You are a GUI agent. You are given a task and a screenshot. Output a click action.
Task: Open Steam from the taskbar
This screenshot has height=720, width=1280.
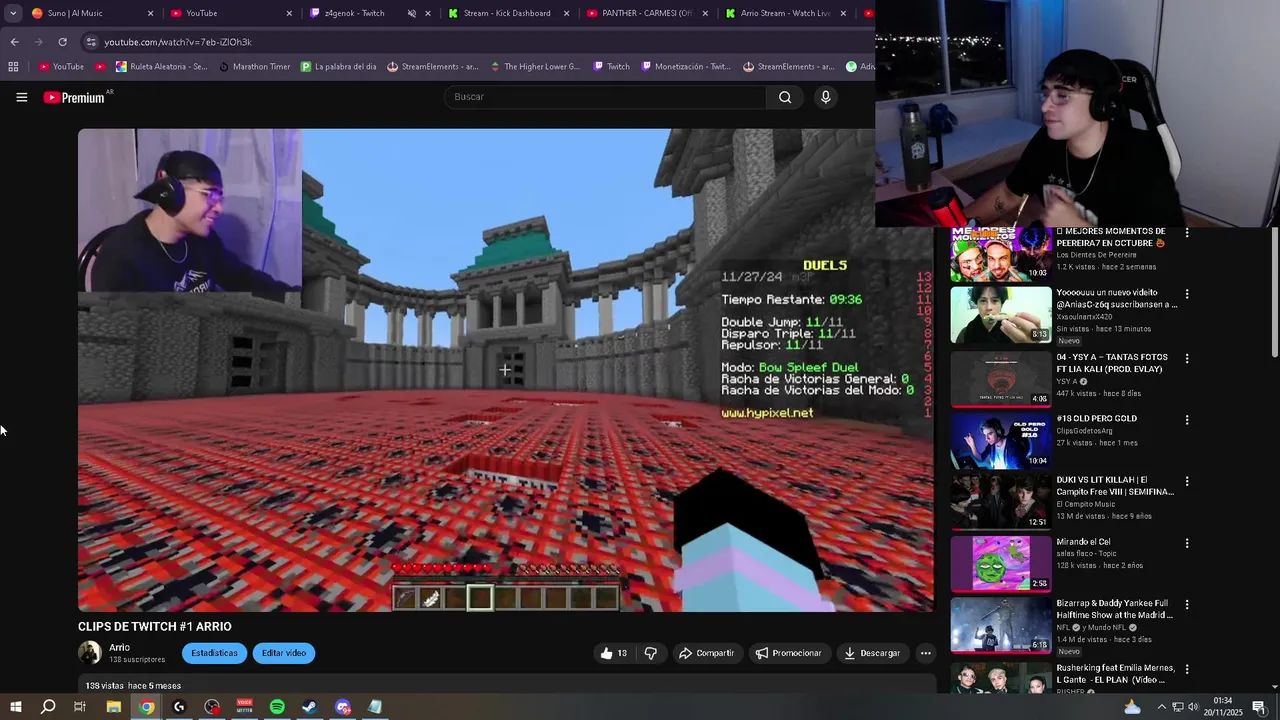point(310,707)
